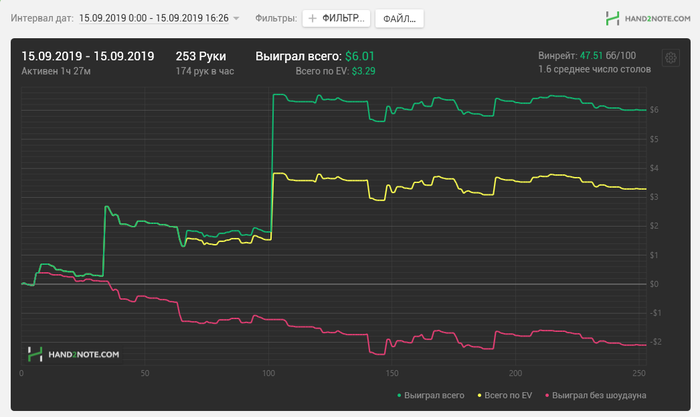Click the 100 x-axis label

[268, 373]
